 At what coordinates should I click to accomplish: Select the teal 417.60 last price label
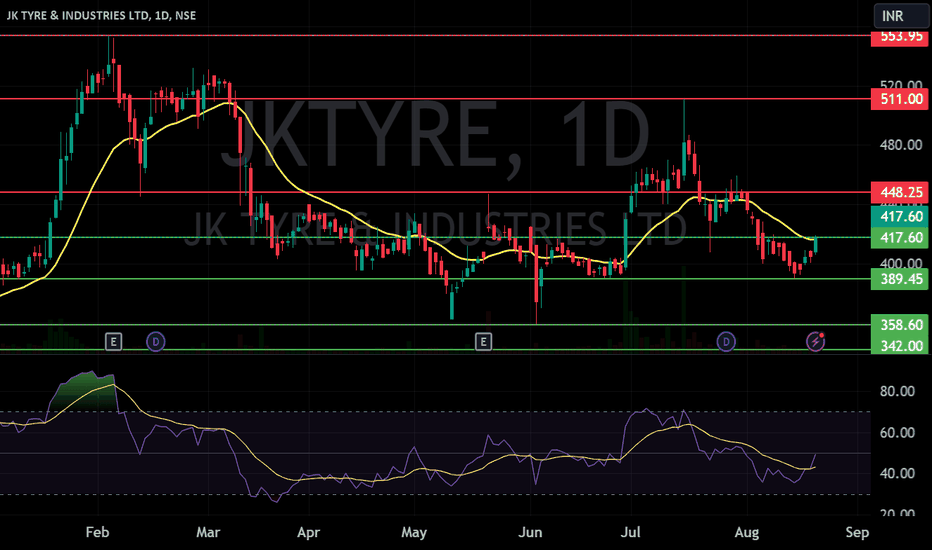(901, 216)
